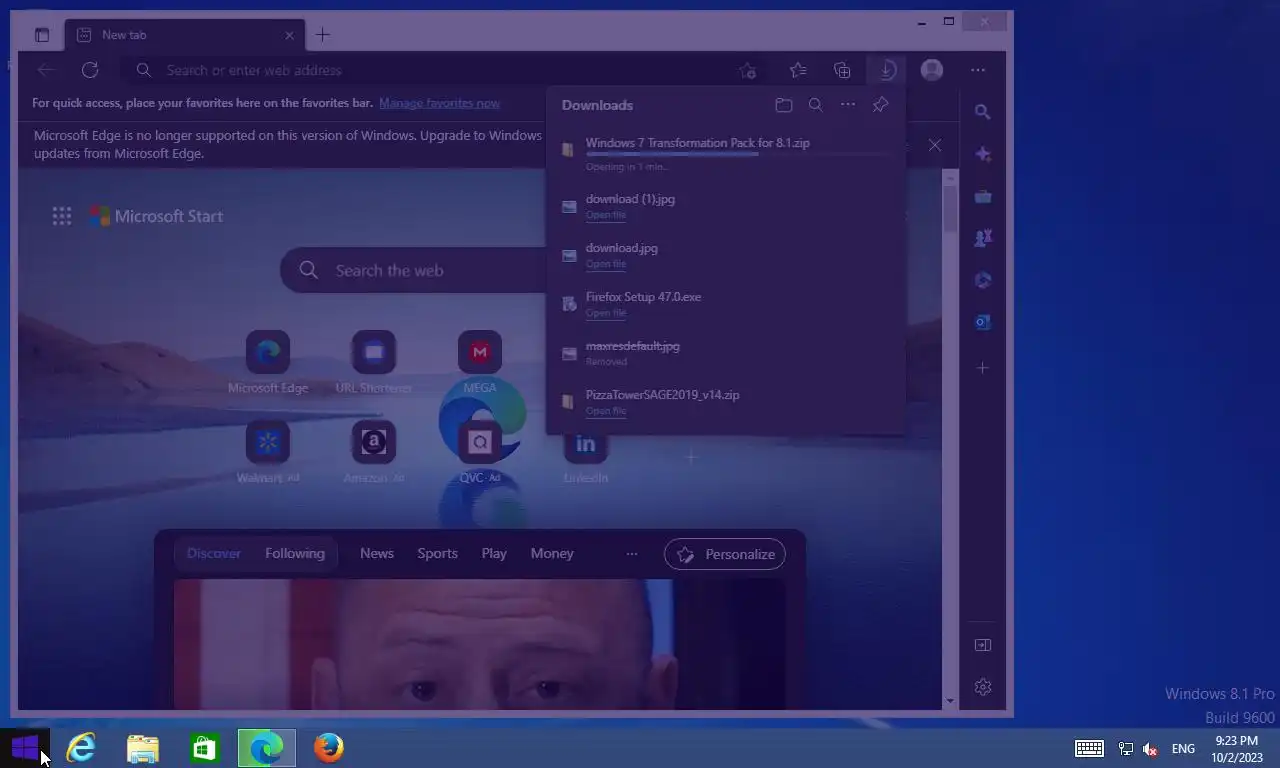The image size is (1280, 768).
Task: Open file link under download (1).jpg
Action: (x=606, y=215)
